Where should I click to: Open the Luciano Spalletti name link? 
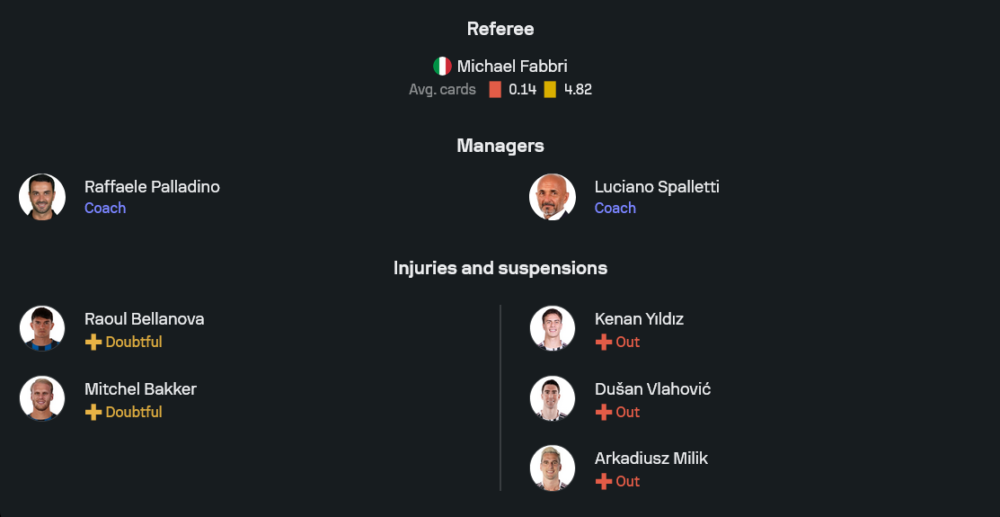[657, 187]
